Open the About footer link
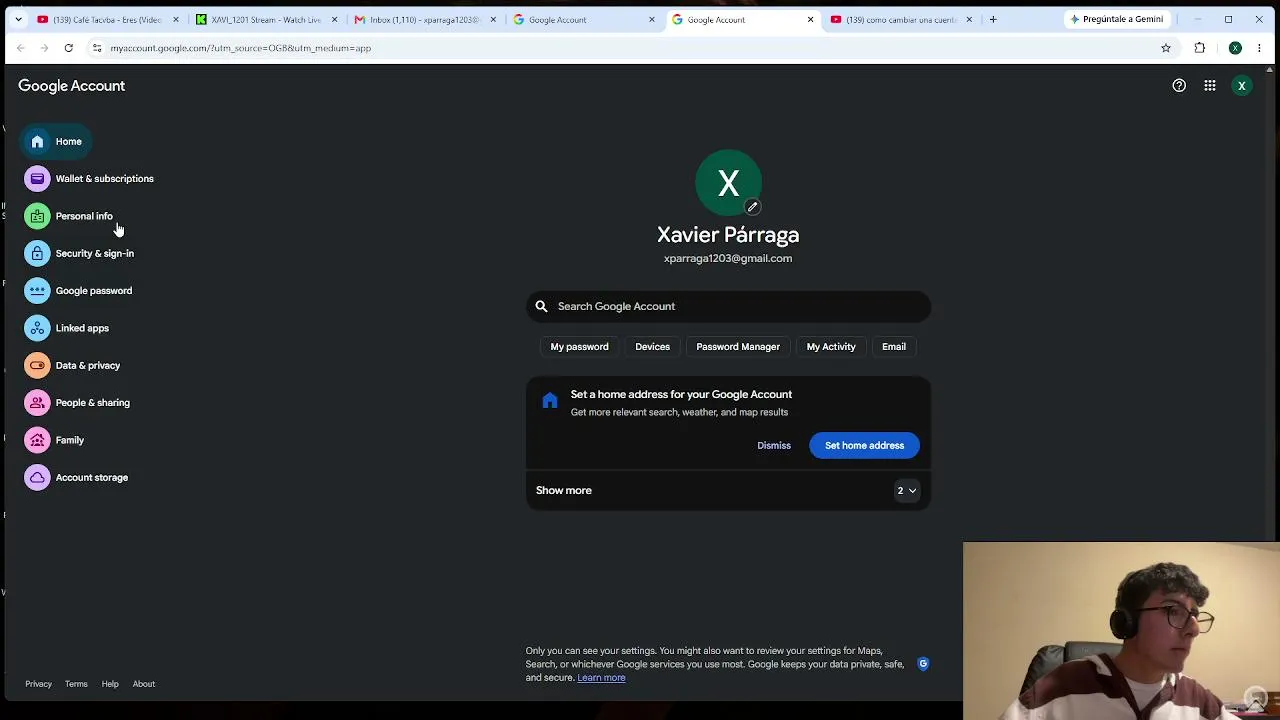The image size is (1280, 720). click(144, 684)
